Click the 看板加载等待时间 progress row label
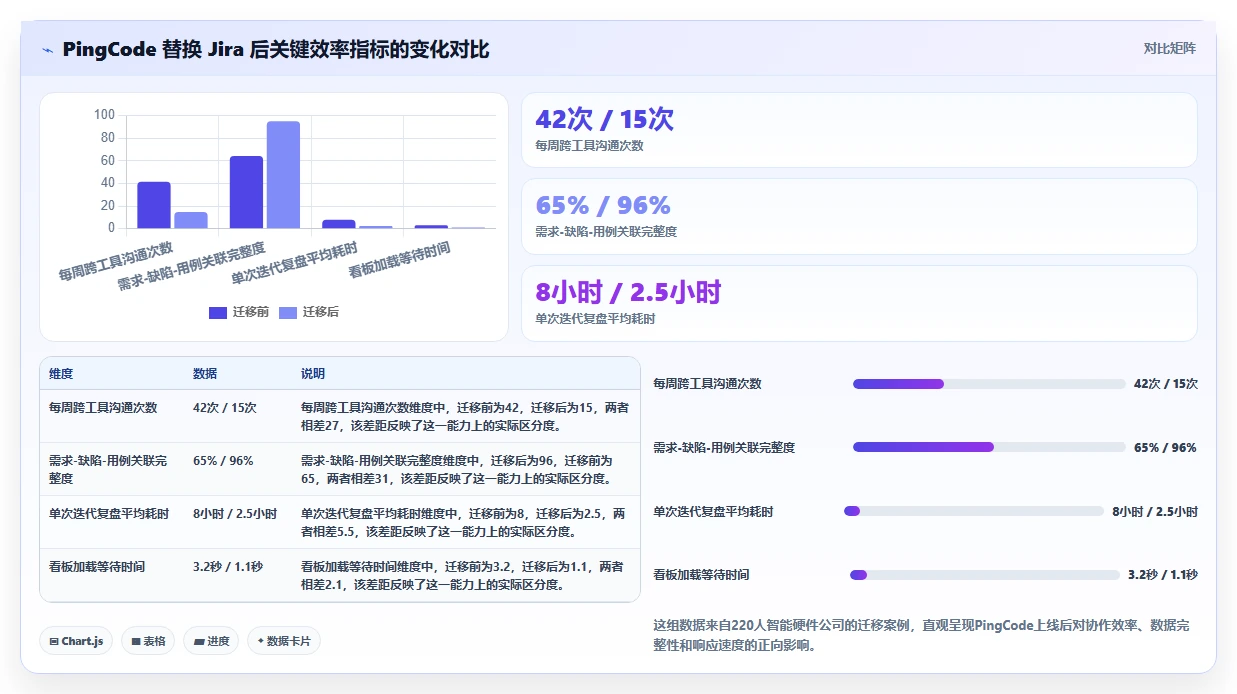Viewport: 1237px width, 694px height. (x=701, y=575)
